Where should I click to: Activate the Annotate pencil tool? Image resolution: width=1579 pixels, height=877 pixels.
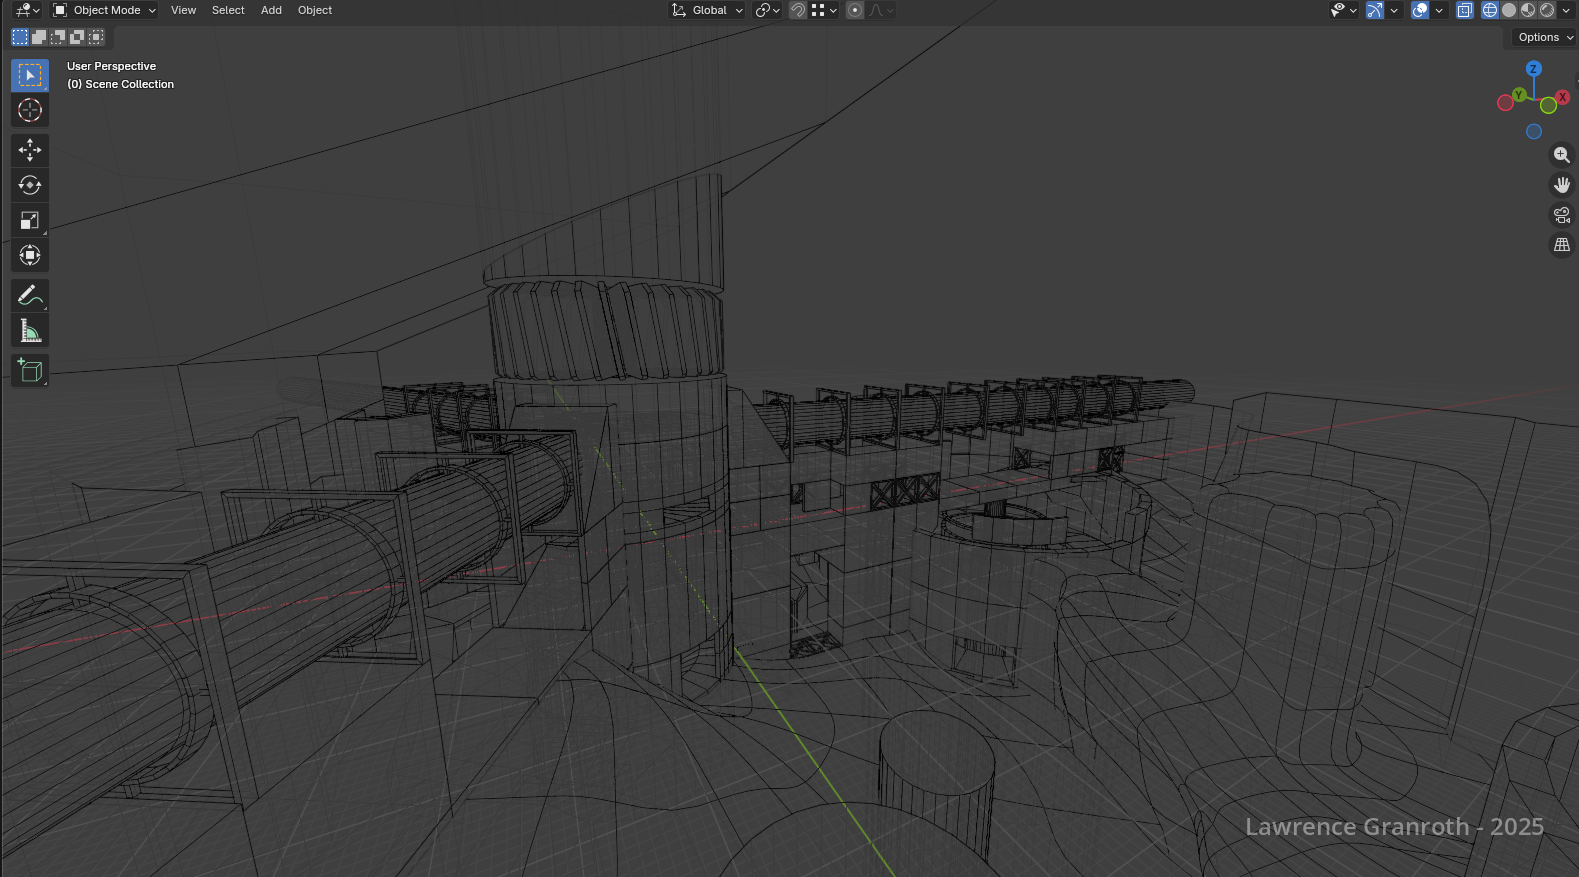tap(30, 296)
